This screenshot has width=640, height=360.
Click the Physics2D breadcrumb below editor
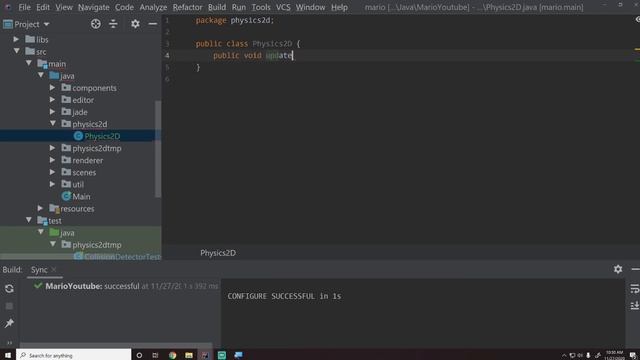coord(218,253)
